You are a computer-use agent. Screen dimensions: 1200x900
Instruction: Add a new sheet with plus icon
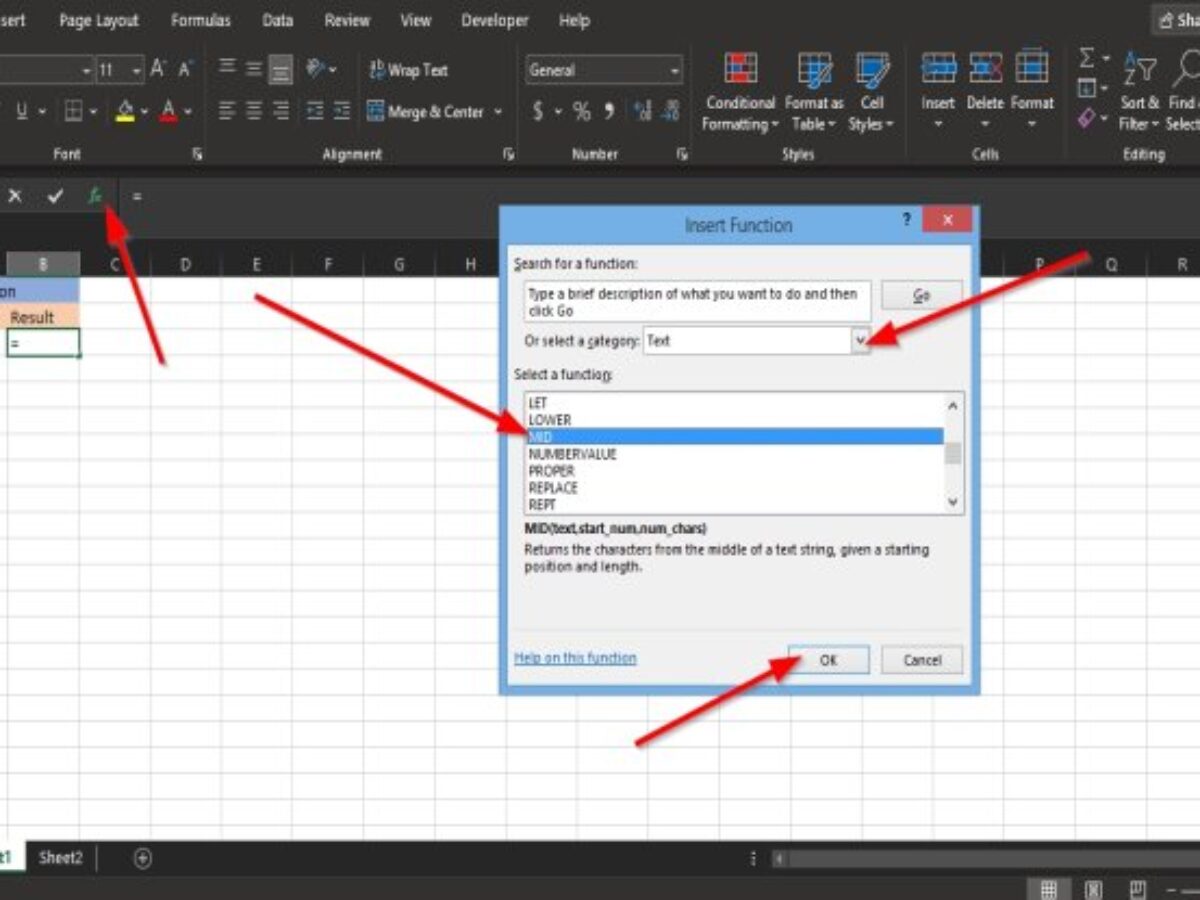[x=142, y=858]
